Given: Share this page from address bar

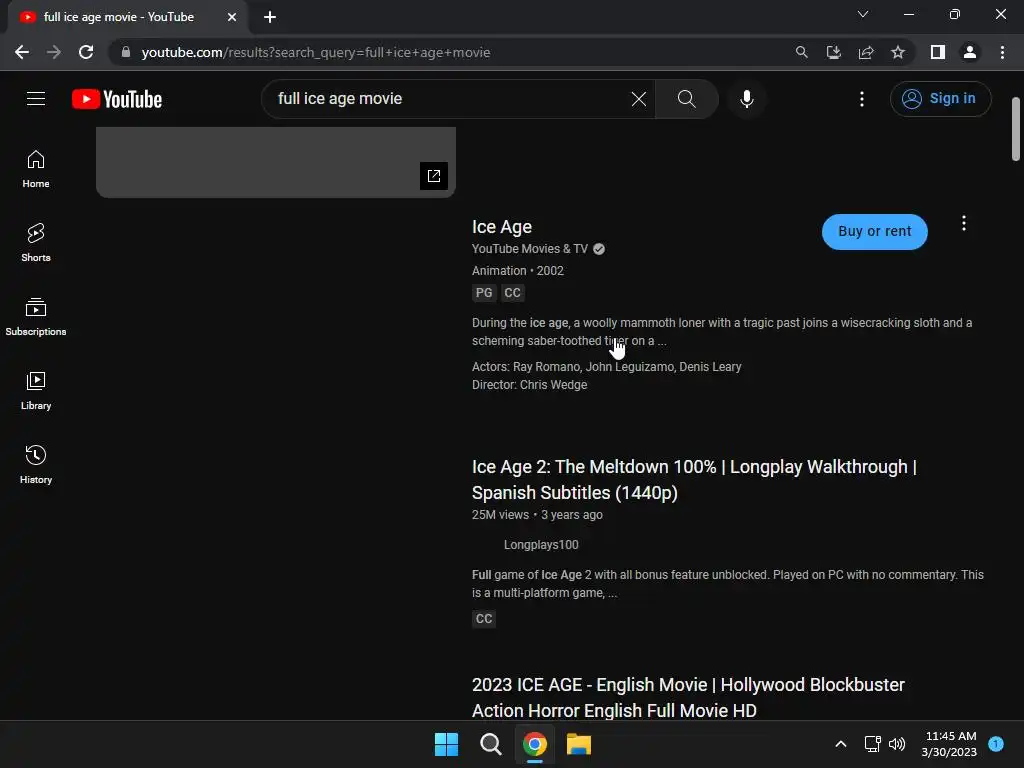Looking at the screenshot, I should click(866, 52).
